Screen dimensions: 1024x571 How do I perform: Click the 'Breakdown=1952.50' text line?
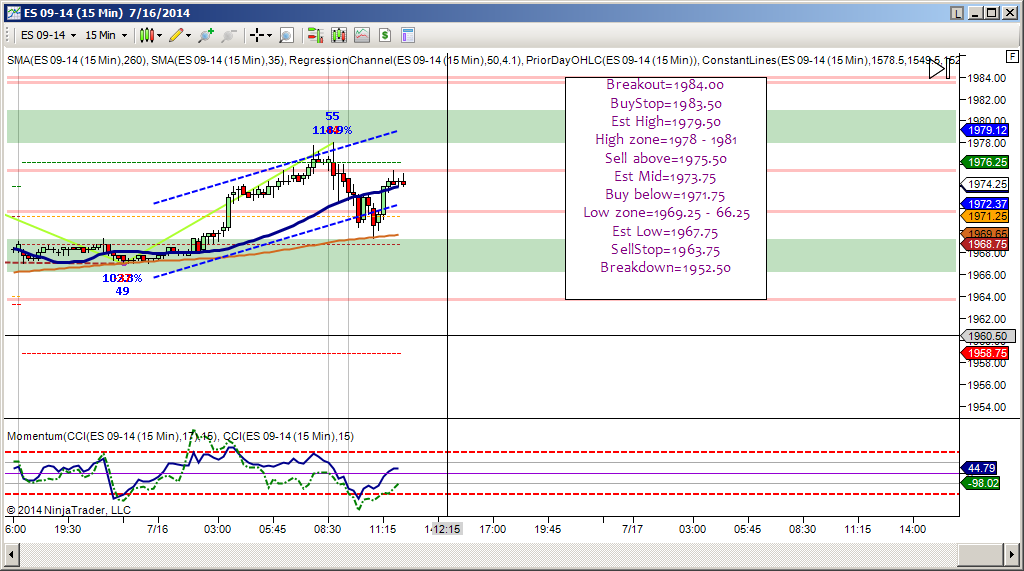665,268
